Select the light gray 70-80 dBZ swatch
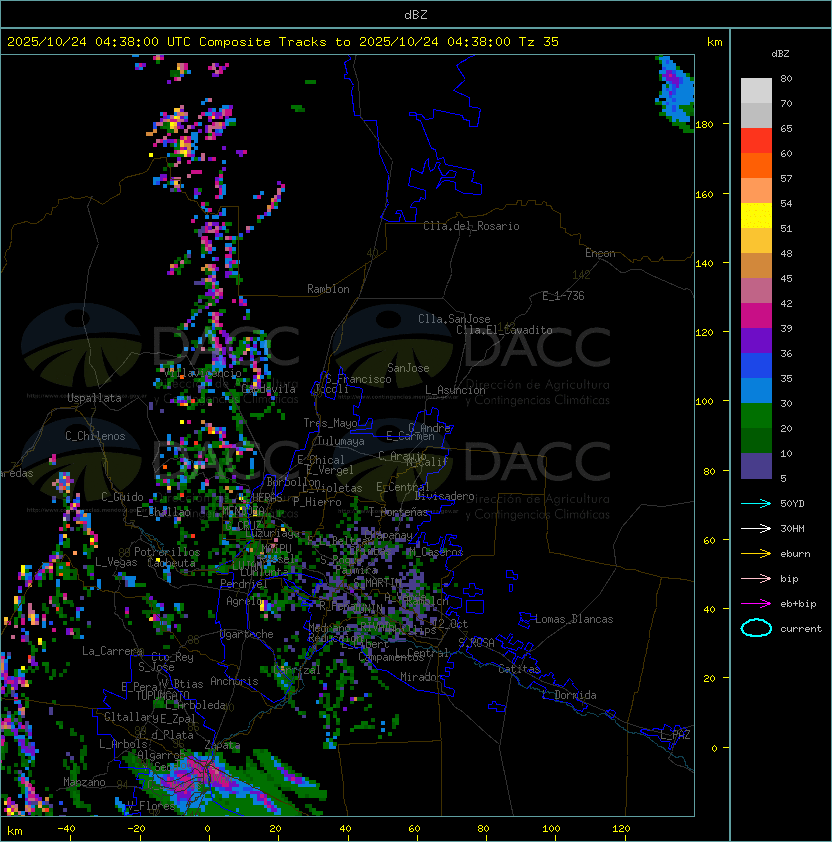Screen dimensions: 832x842 [756, 90]
